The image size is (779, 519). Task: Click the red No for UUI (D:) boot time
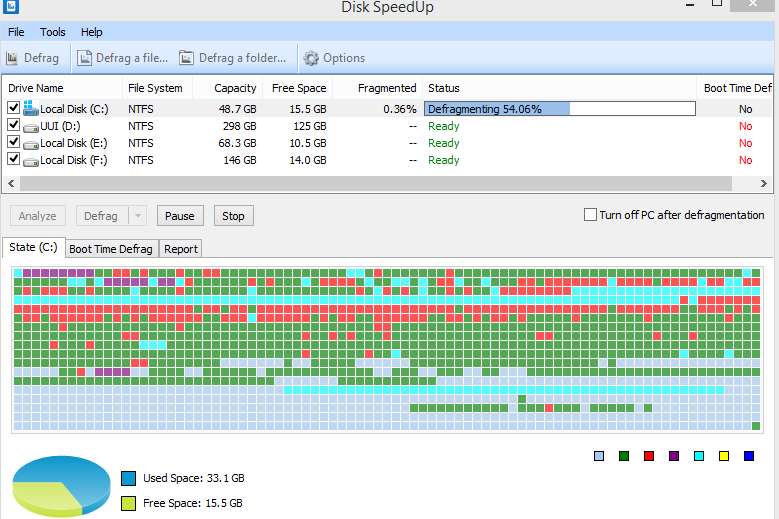click(745, 126)
